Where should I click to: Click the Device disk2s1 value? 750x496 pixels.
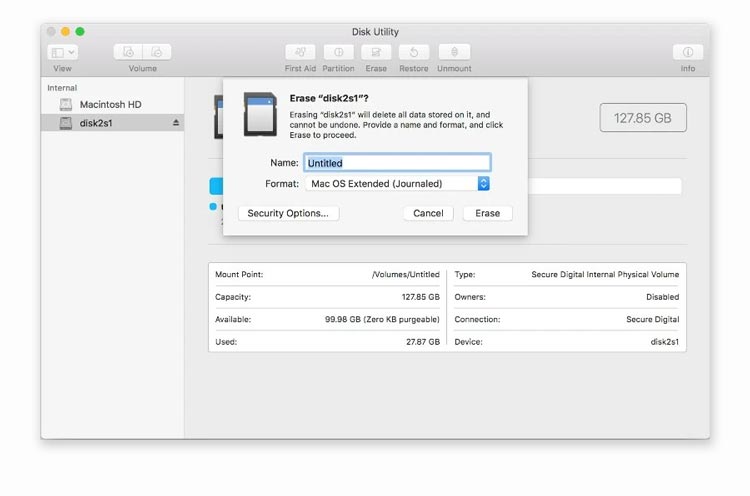(x=664, y=342)
